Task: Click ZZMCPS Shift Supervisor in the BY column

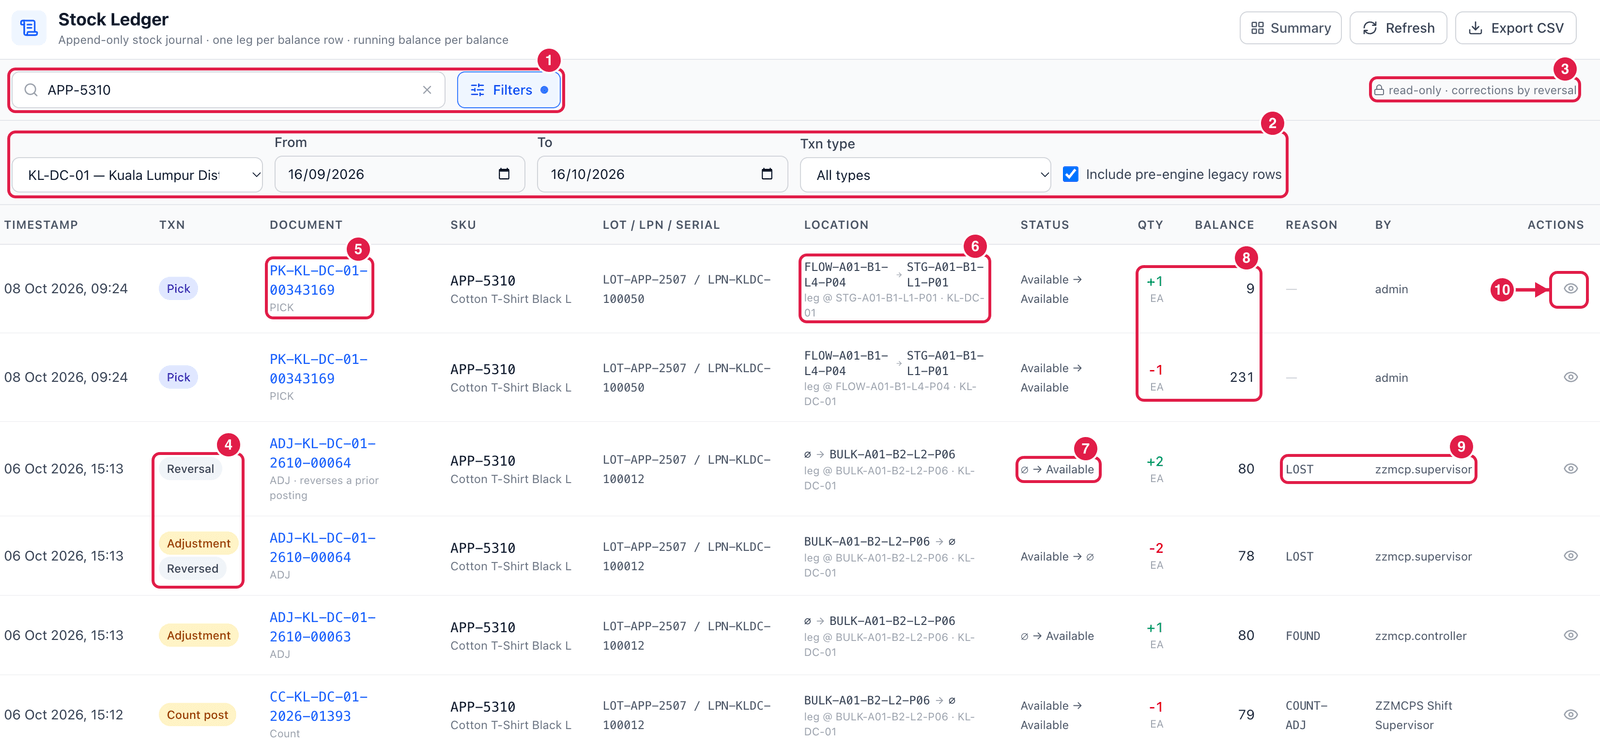Action: pyautogui.click(x=1414, y=715)
